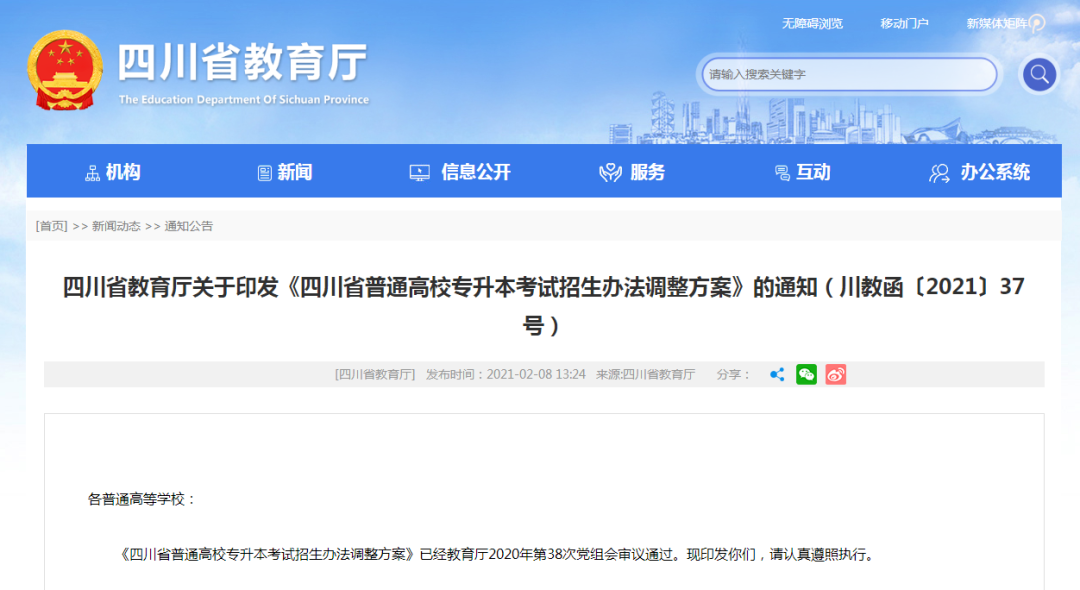Image resolution: width=1080 pixels, height=590 pixels.
Task: Click the 办公系统 user icon
Action: pyautogui.click(x=939, y=173)
